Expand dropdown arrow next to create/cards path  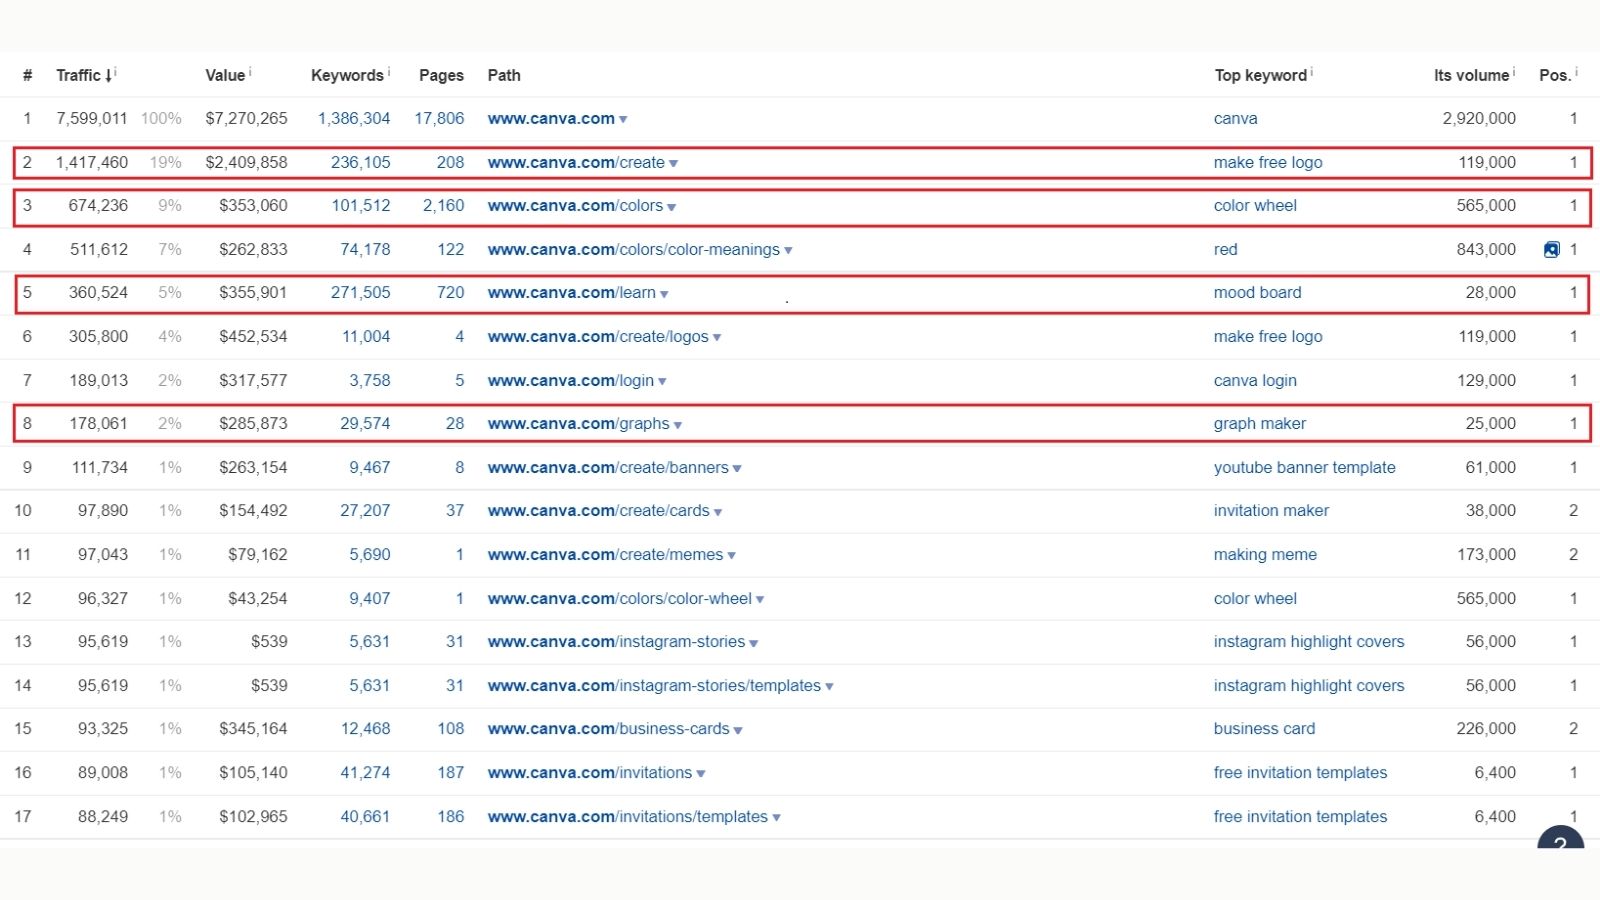click(x=718, y=512)
